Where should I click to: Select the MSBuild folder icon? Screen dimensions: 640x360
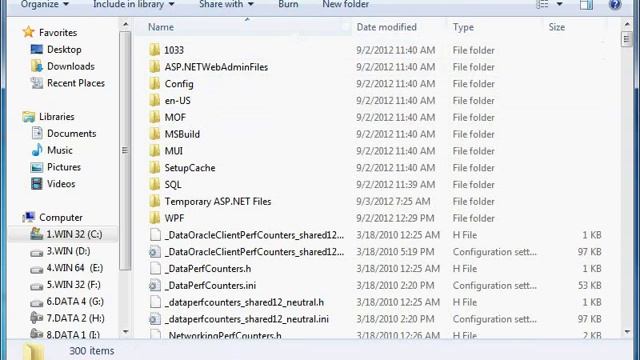(155, 134)
